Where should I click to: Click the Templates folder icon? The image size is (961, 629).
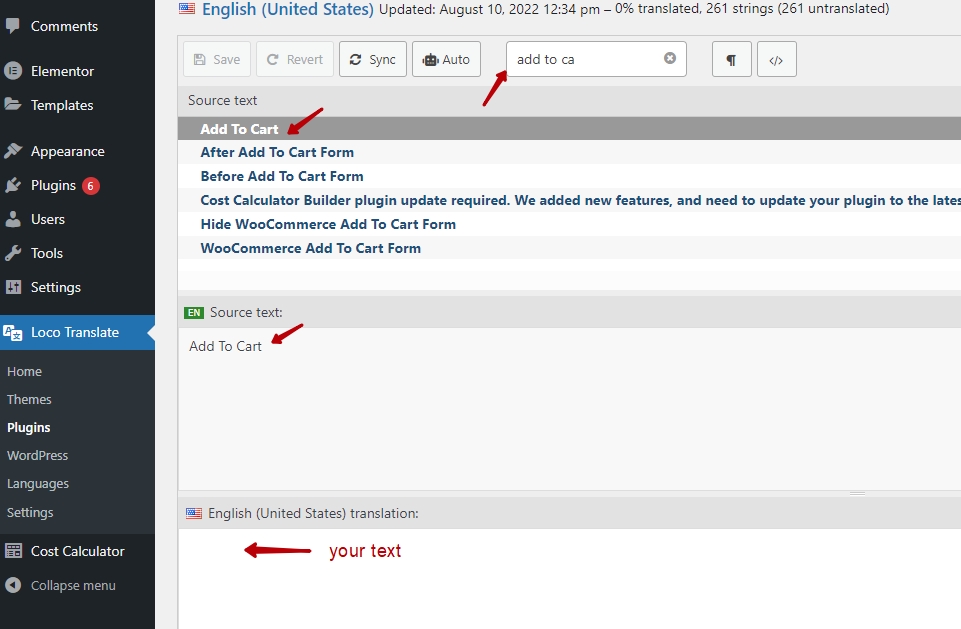pyautogui.click(x=13, y=105)
